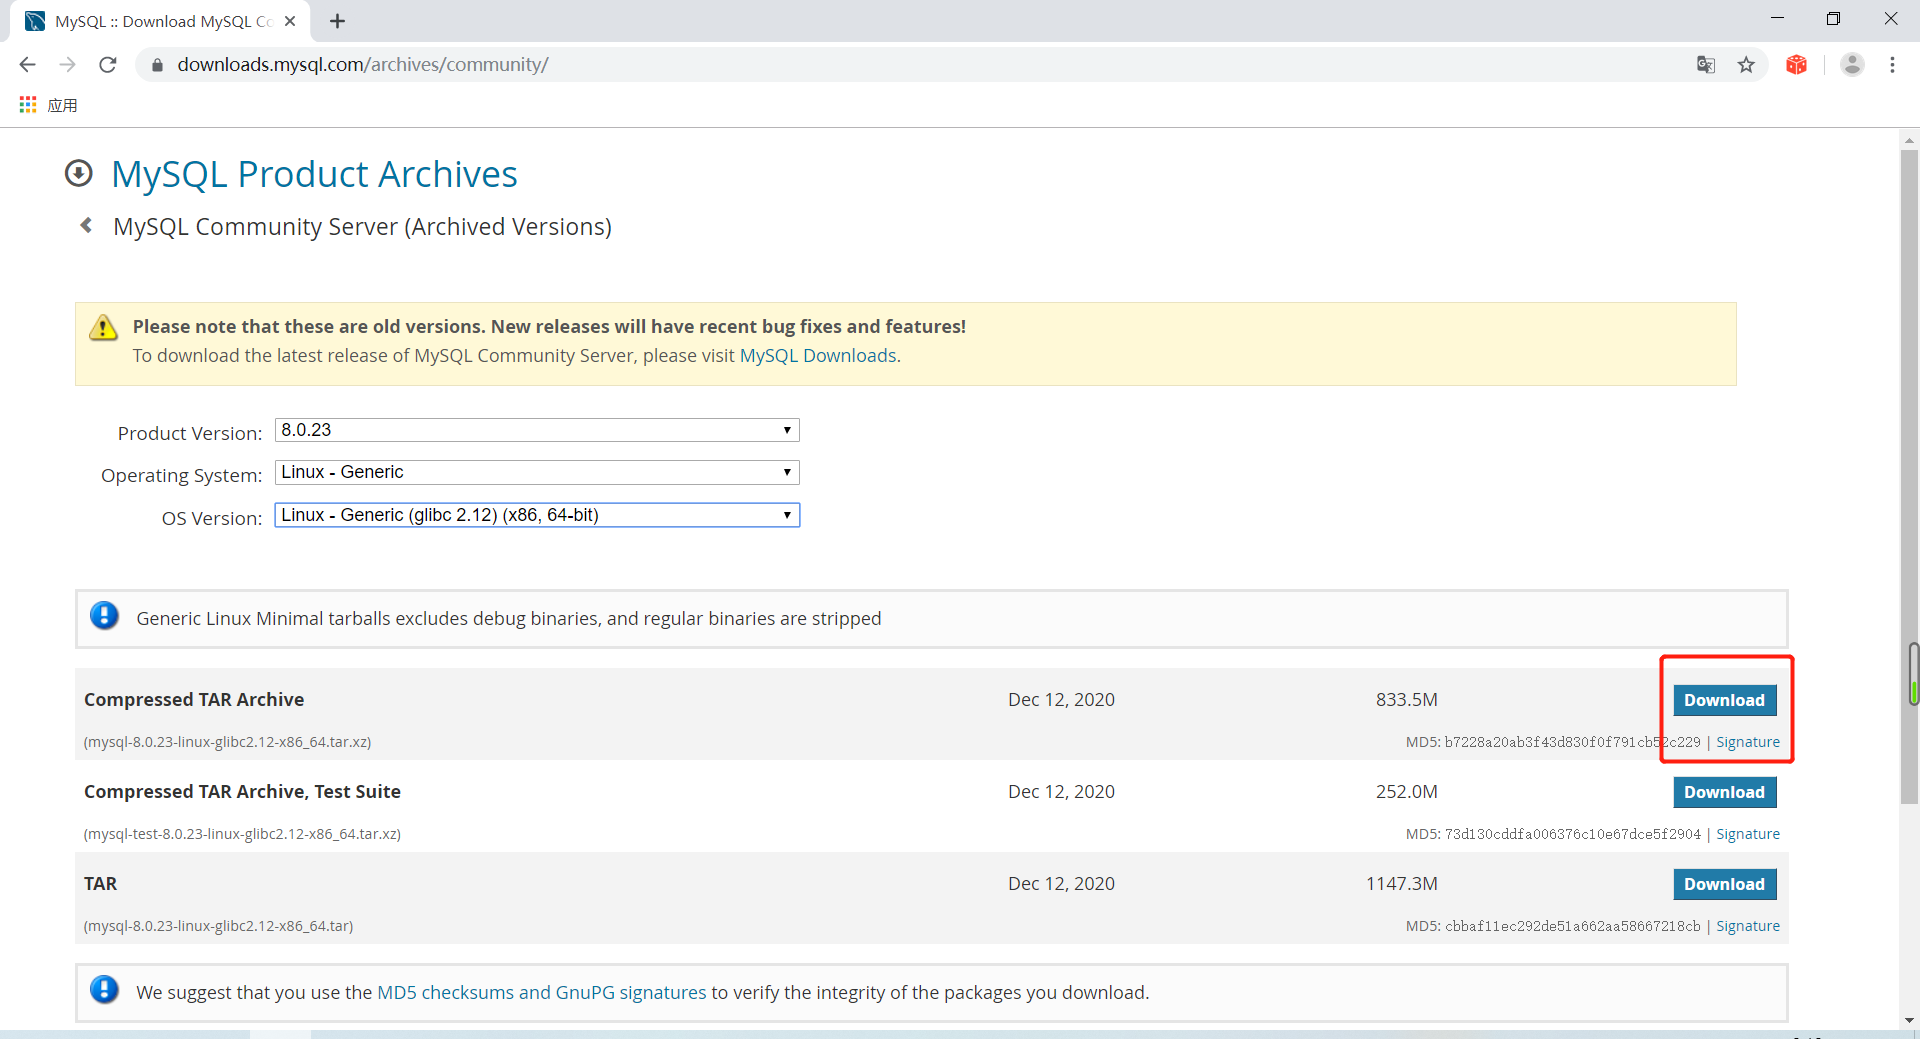Close the MySQL Download tab

point(290,21)
